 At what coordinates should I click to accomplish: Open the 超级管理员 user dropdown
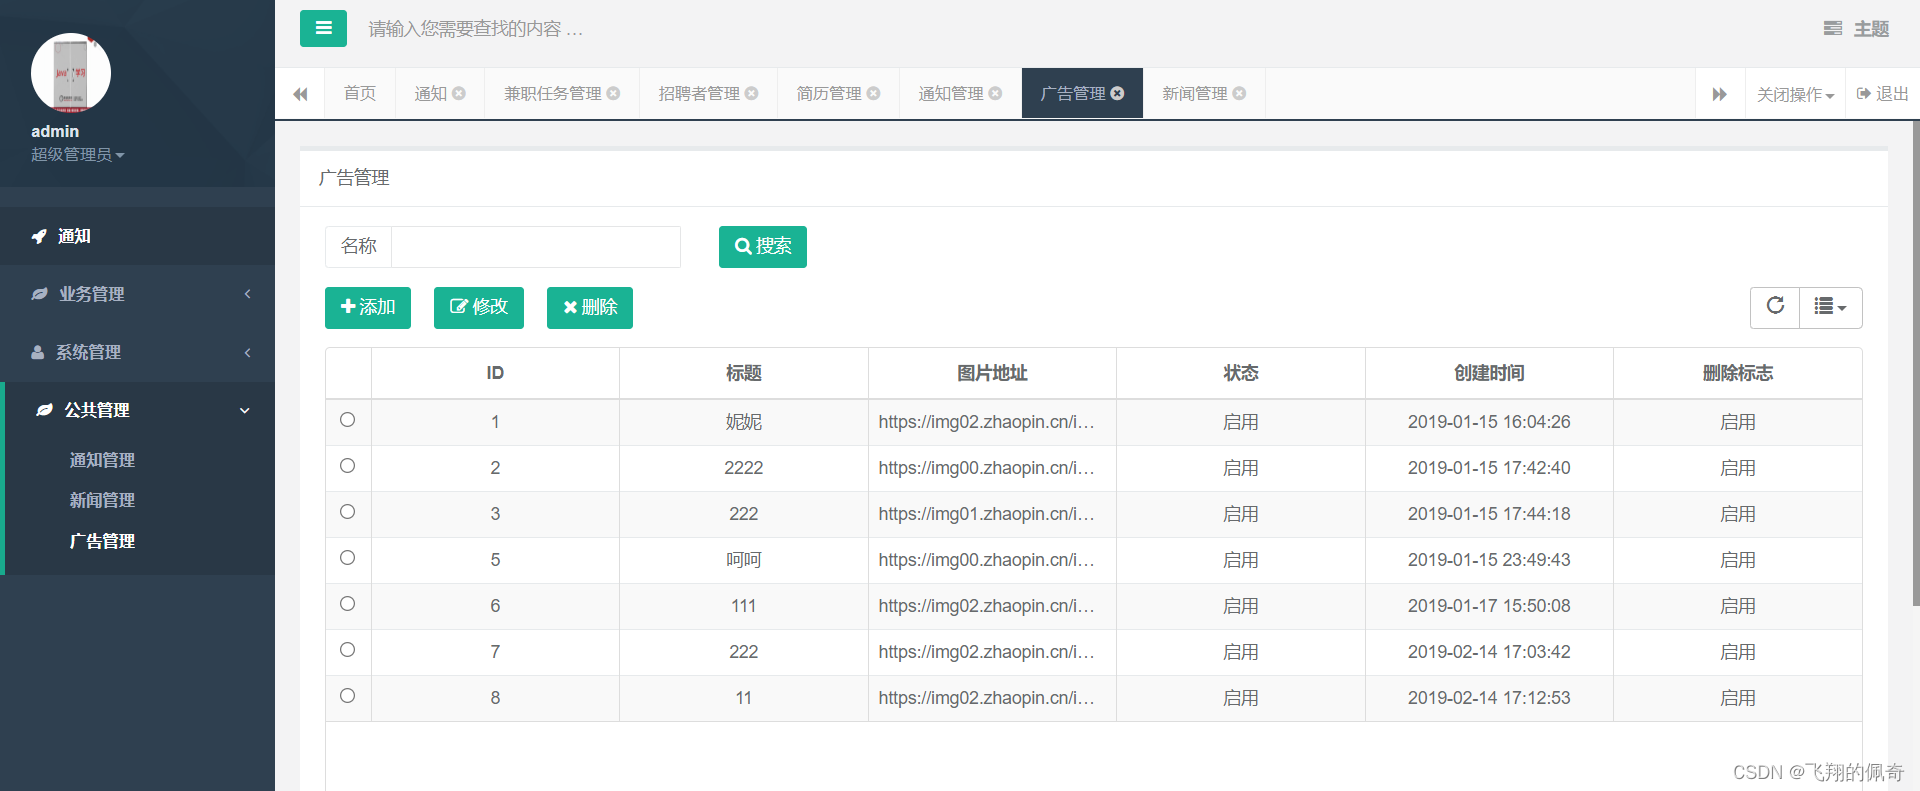click(77, 155)
